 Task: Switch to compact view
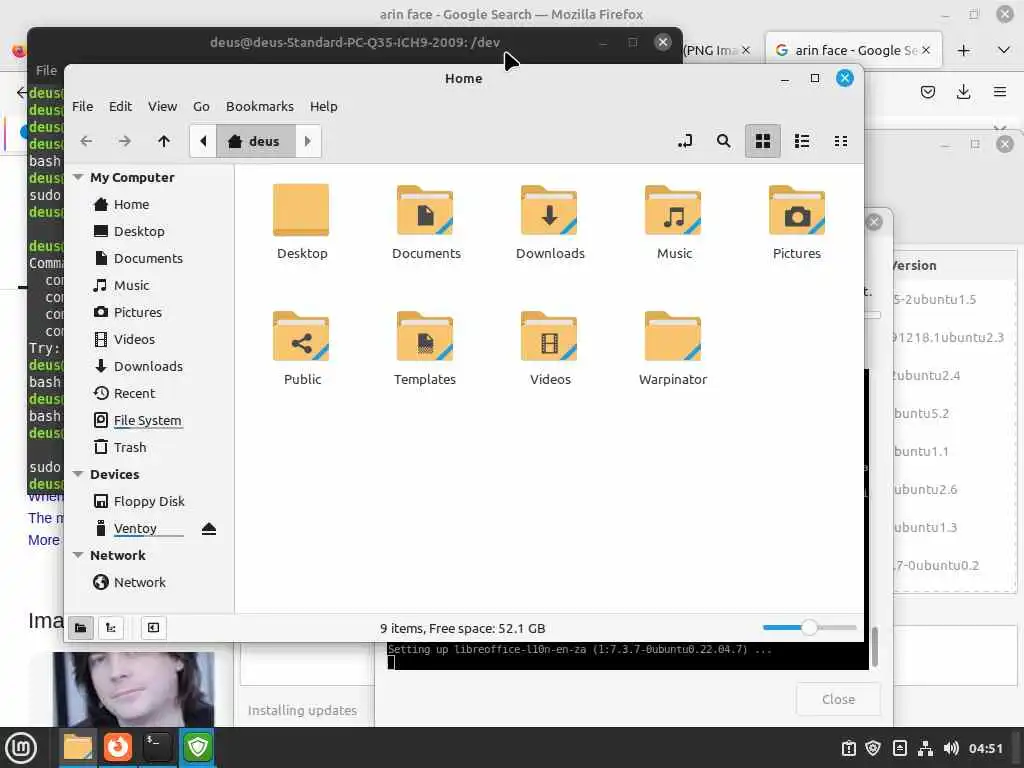point(840,141)
